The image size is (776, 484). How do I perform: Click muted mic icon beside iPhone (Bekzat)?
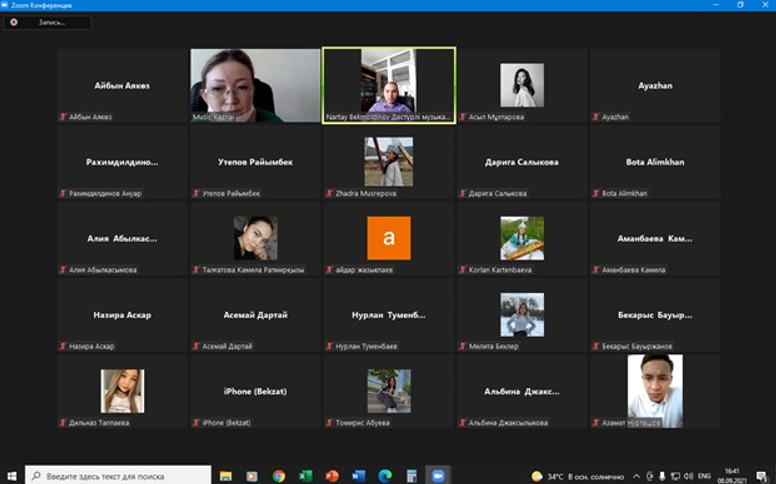[196, 423]
